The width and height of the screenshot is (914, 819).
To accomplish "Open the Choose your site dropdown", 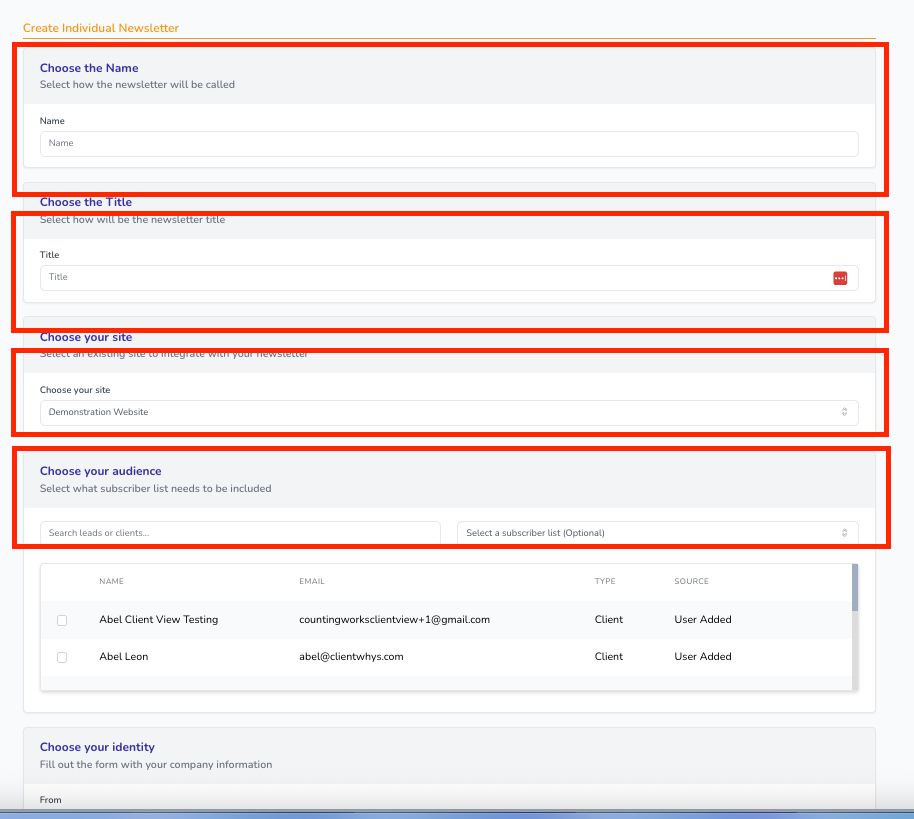I will click(448, 412).
